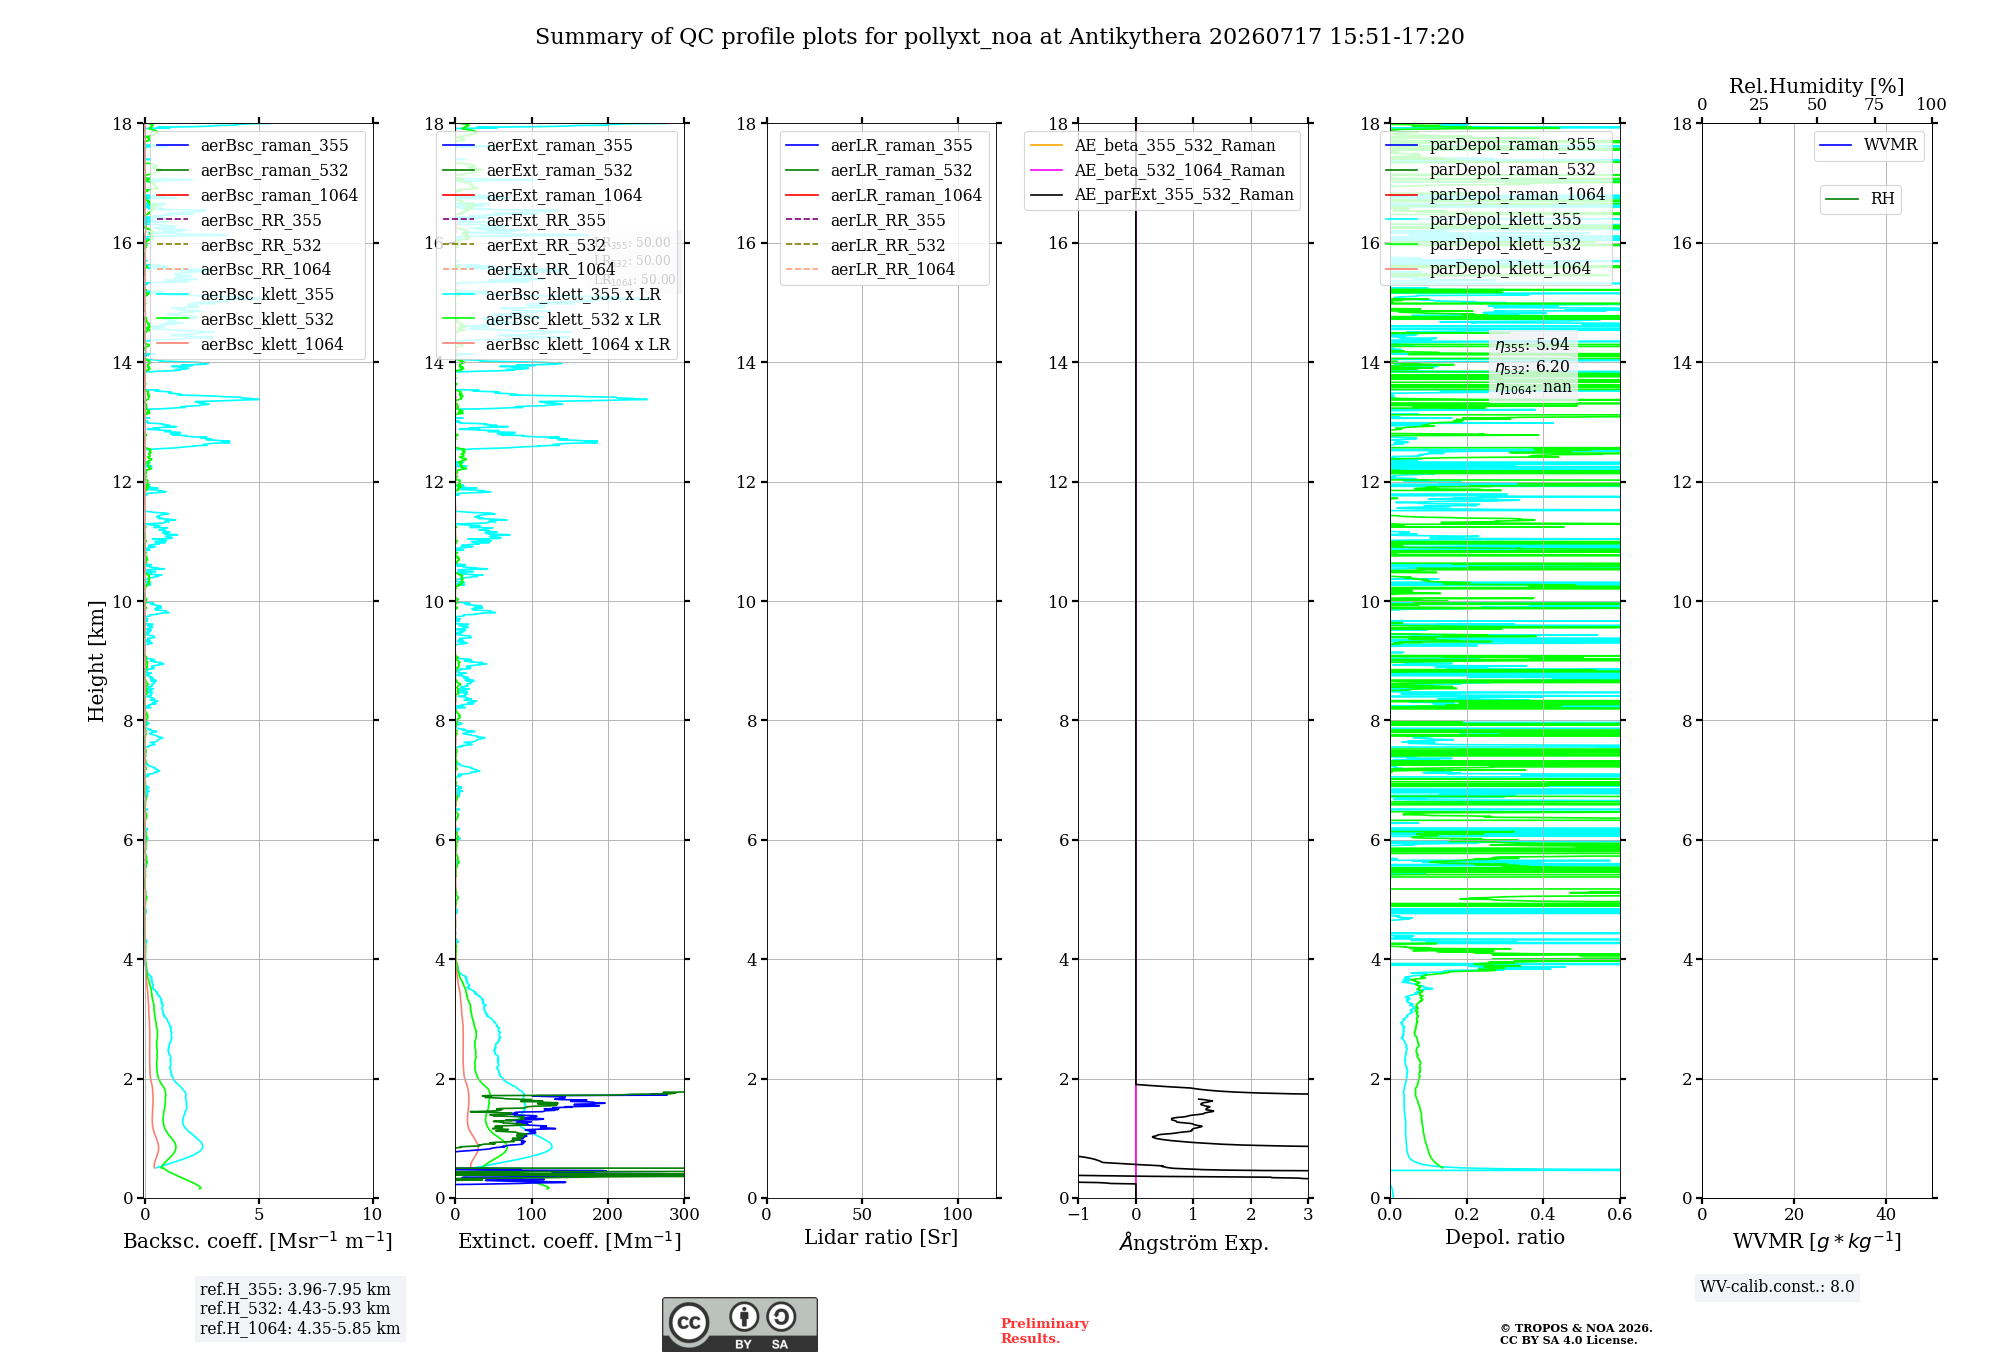This screenshot has height=1360, width=2000.
Task: Click the aerExt_raman_532 legend entry
Action: (538, 171)
